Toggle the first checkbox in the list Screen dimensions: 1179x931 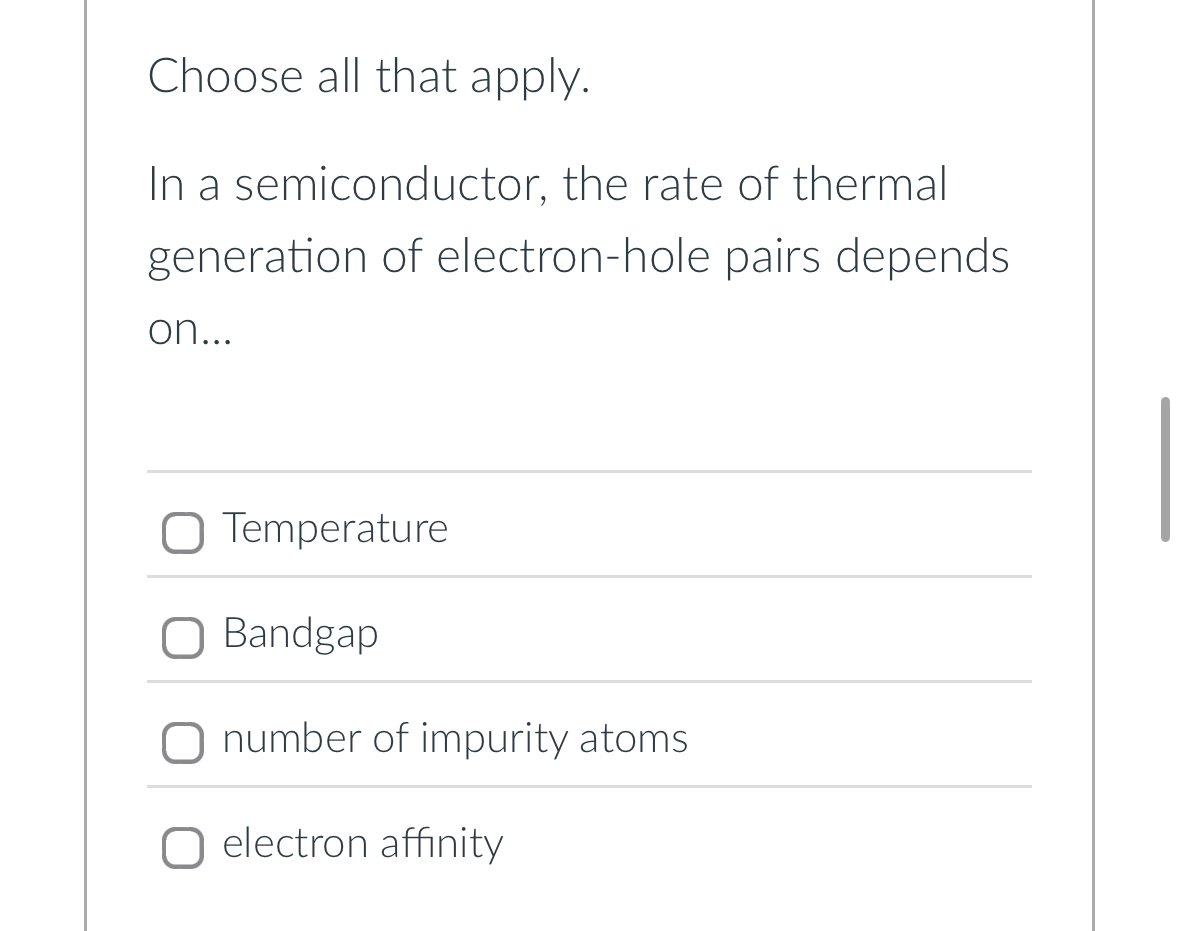183,532
